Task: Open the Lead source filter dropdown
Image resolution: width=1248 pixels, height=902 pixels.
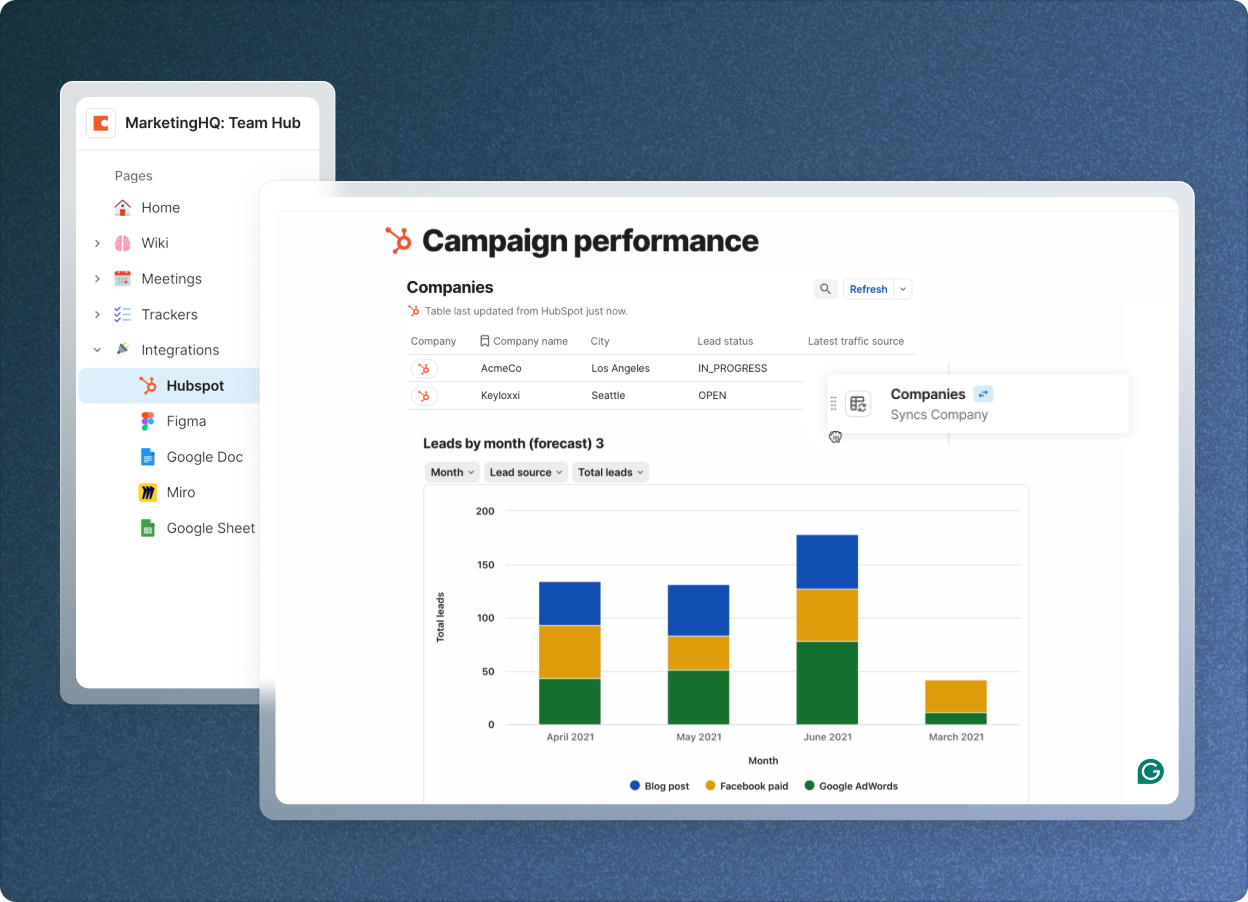Action: click(525, 471)
